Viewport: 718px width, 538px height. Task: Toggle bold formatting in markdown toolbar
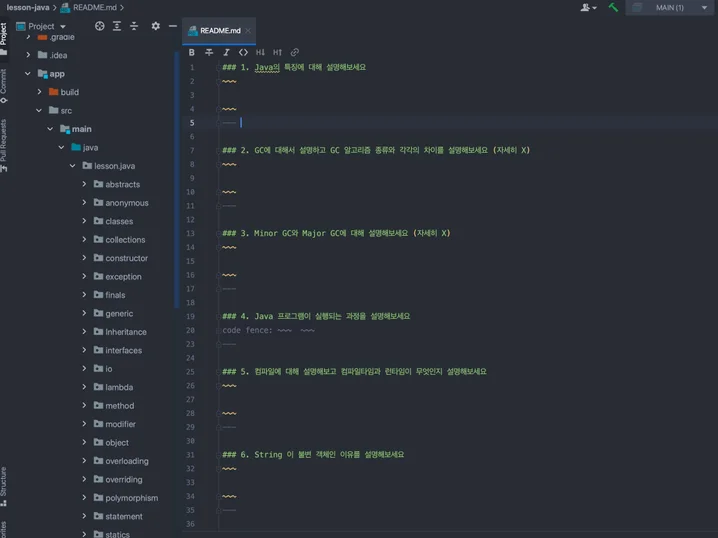[x=191, y=52]
